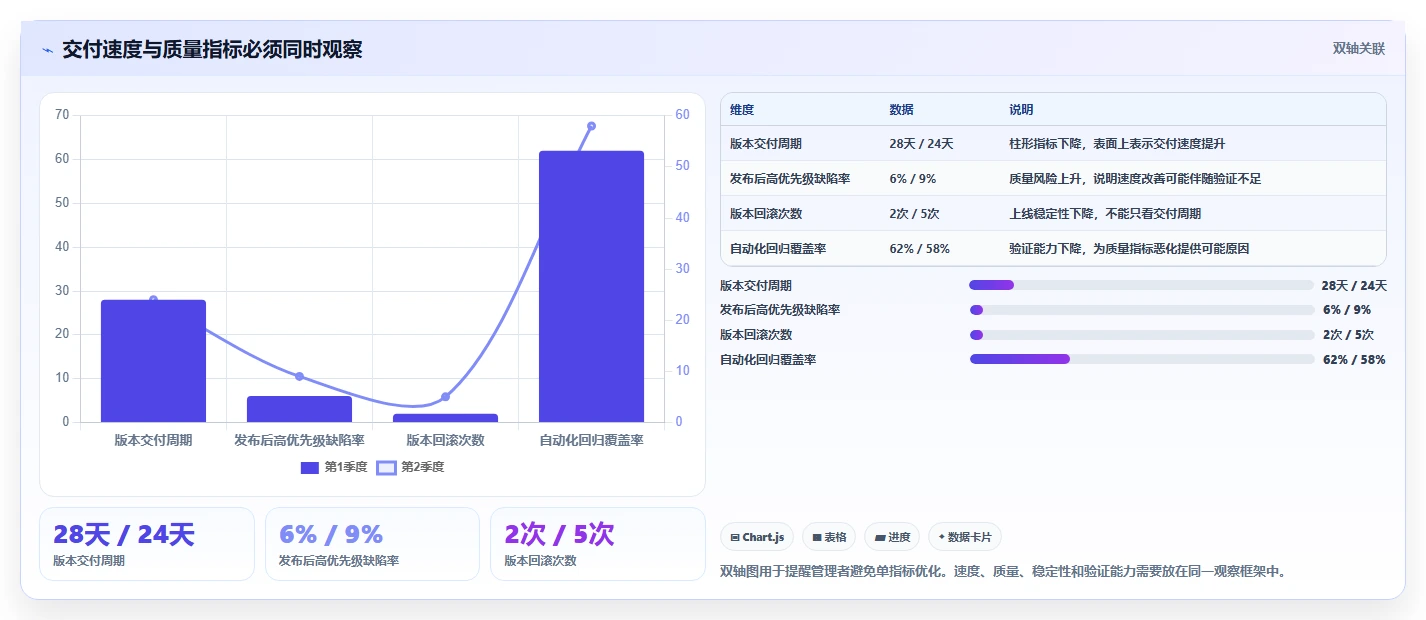The width and height of the screenshot is (1426, 620).
Task: Click the description 柱形指标下降，表面上表示交付速度提升
Action: coord(1117,144)
